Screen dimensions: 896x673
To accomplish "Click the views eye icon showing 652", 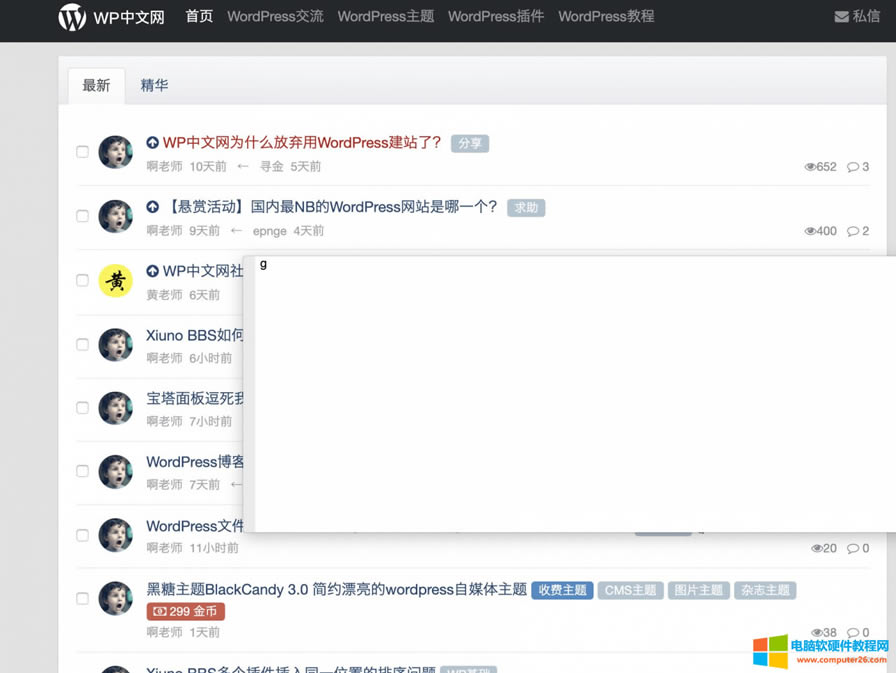I will 810,167.
